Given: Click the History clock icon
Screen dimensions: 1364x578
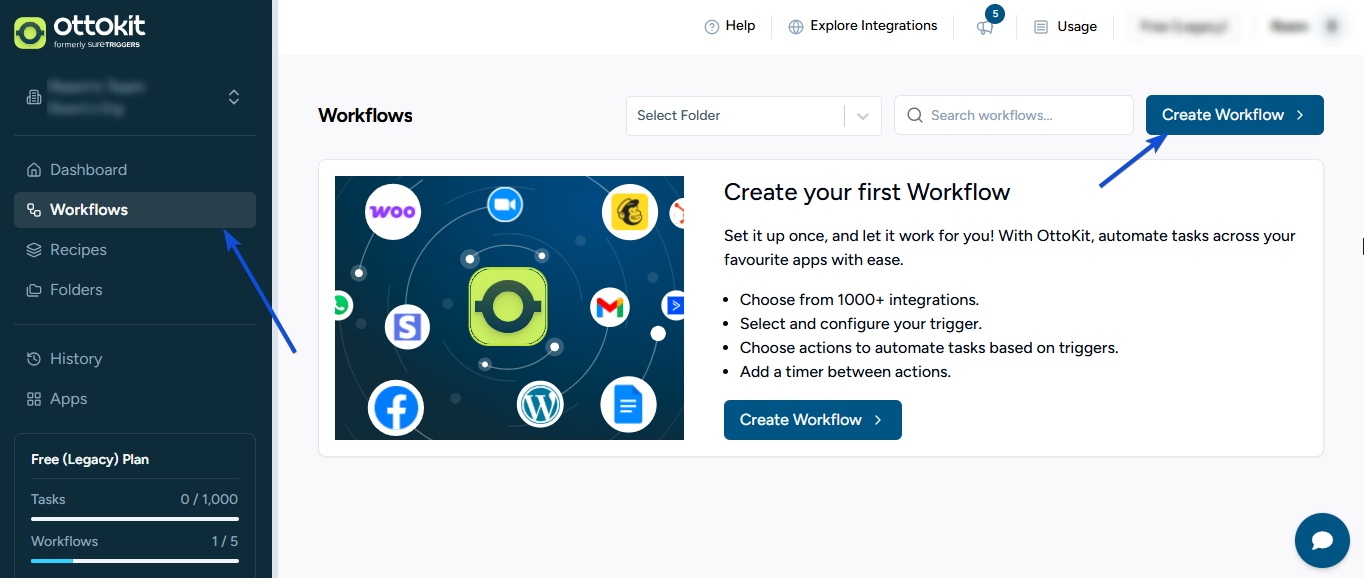Looking at the screenshot, I should pyautogui.click(x=34, y=359).
